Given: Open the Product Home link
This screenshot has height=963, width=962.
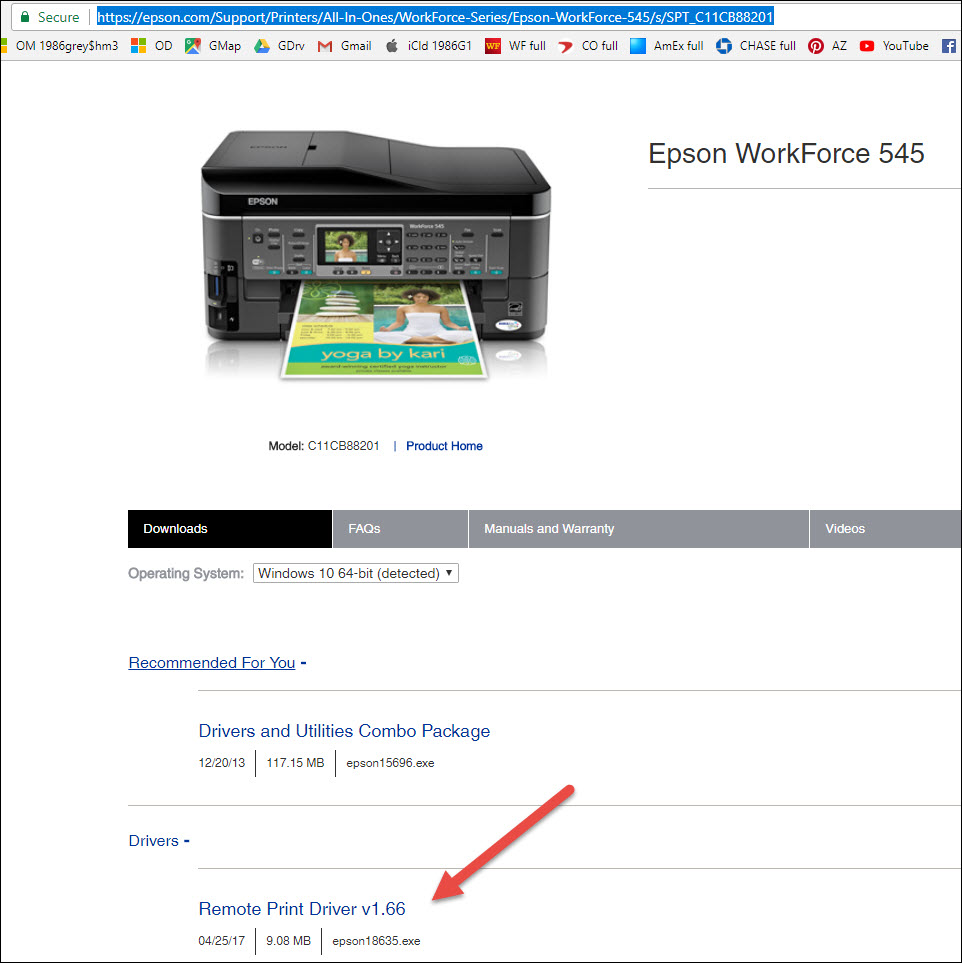Looking at the screenshot, I should [444, 446].
